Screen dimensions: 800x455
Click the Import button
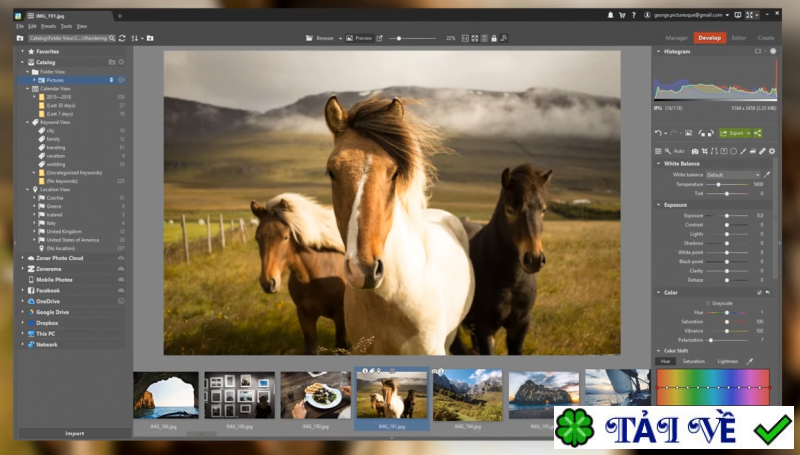tap(75, 433)
